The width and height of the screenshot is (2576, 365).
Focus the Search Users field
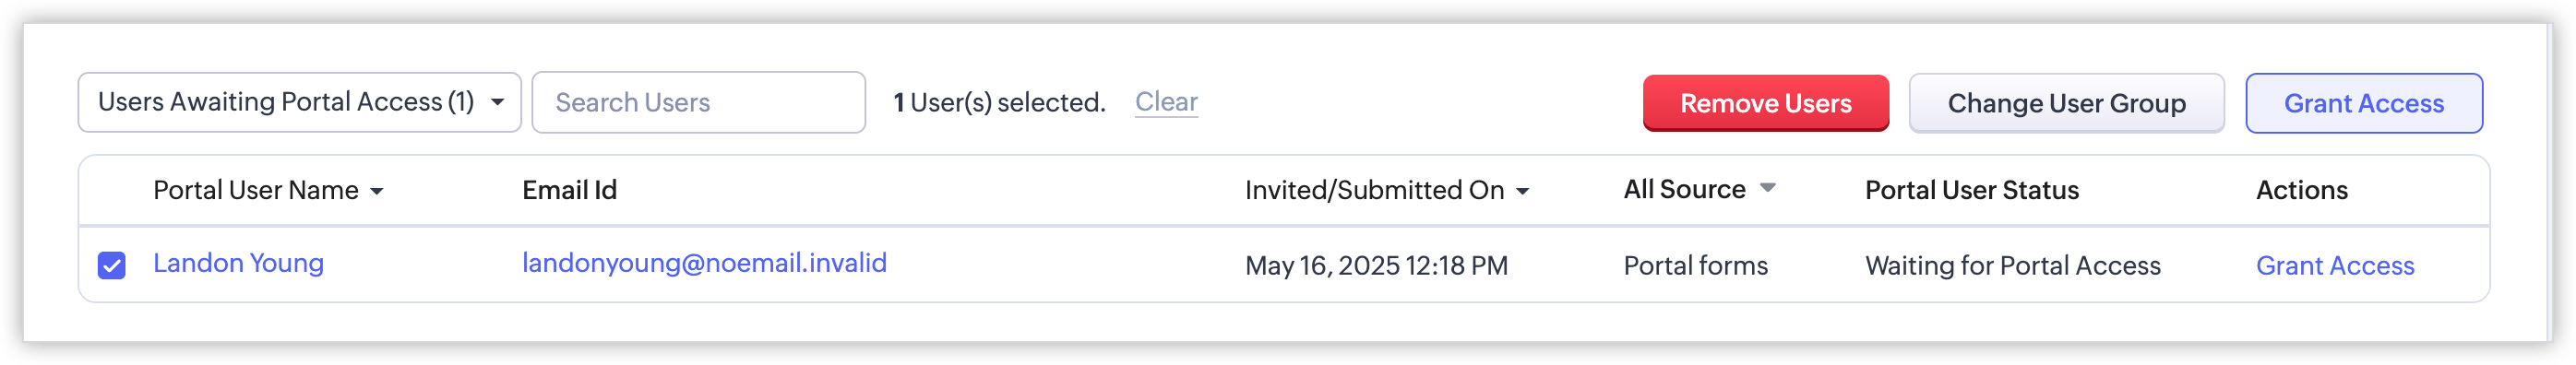pos(698,102)
